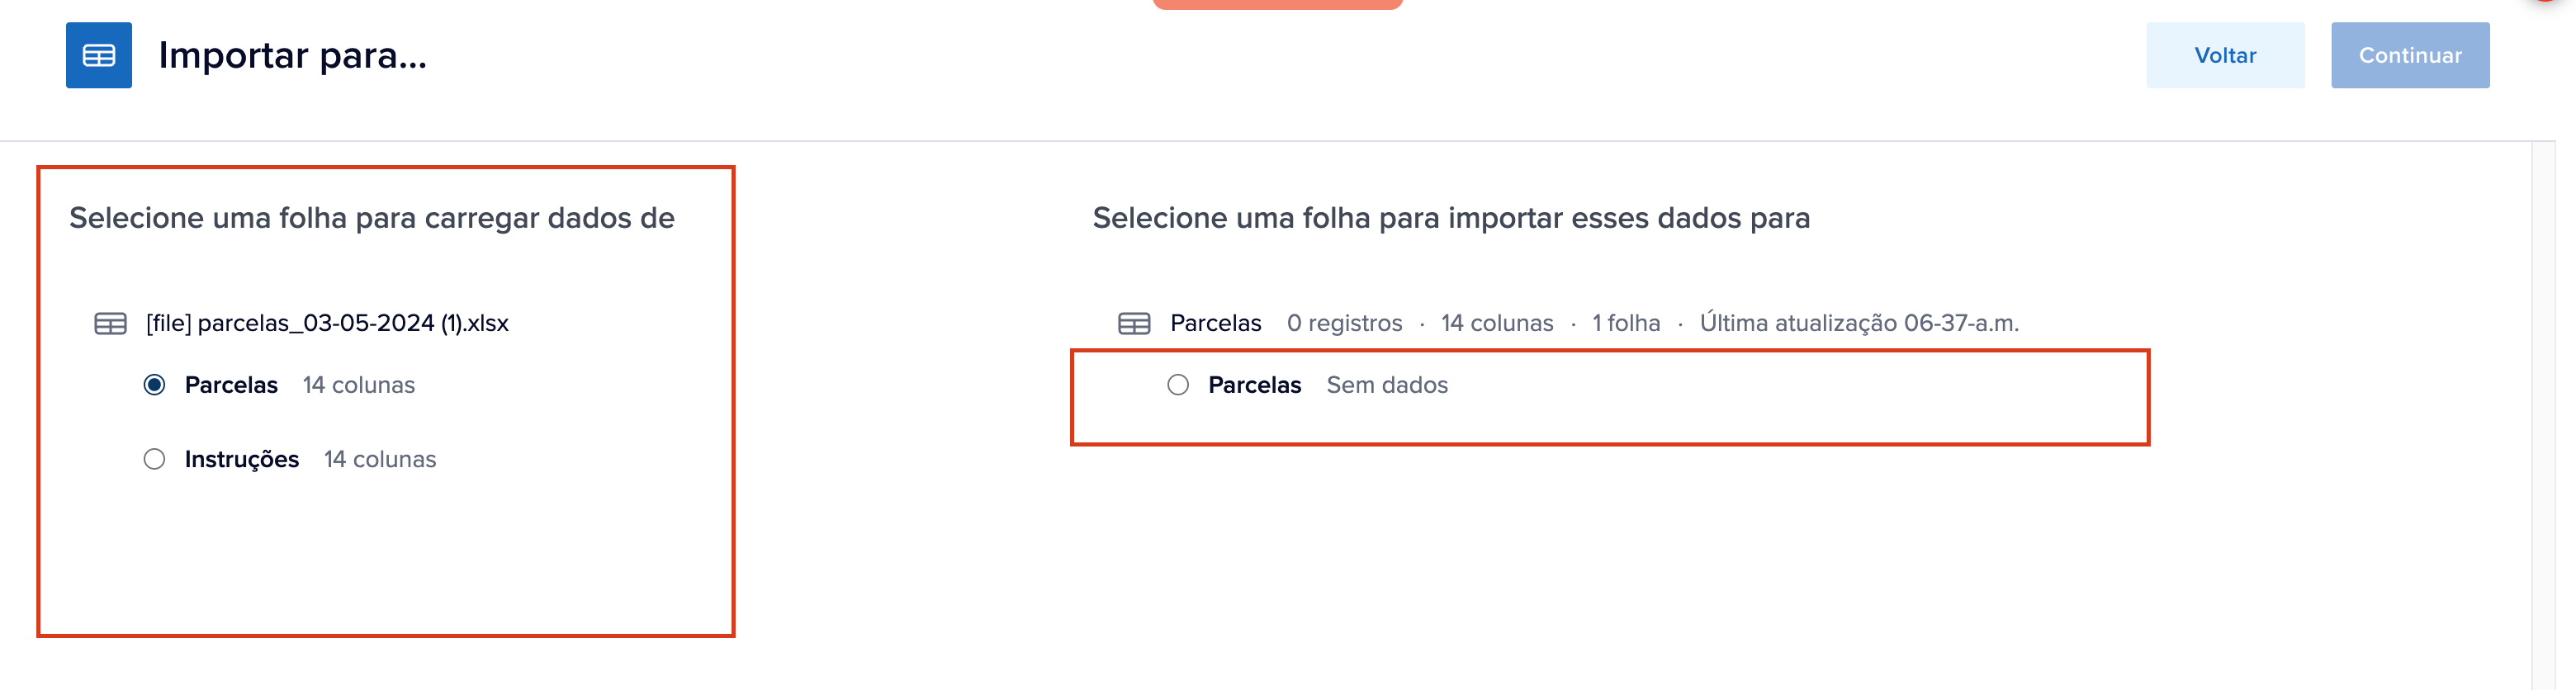Click the table icon beside the xlsx file name
The image size is (2576, 690).
110,323
